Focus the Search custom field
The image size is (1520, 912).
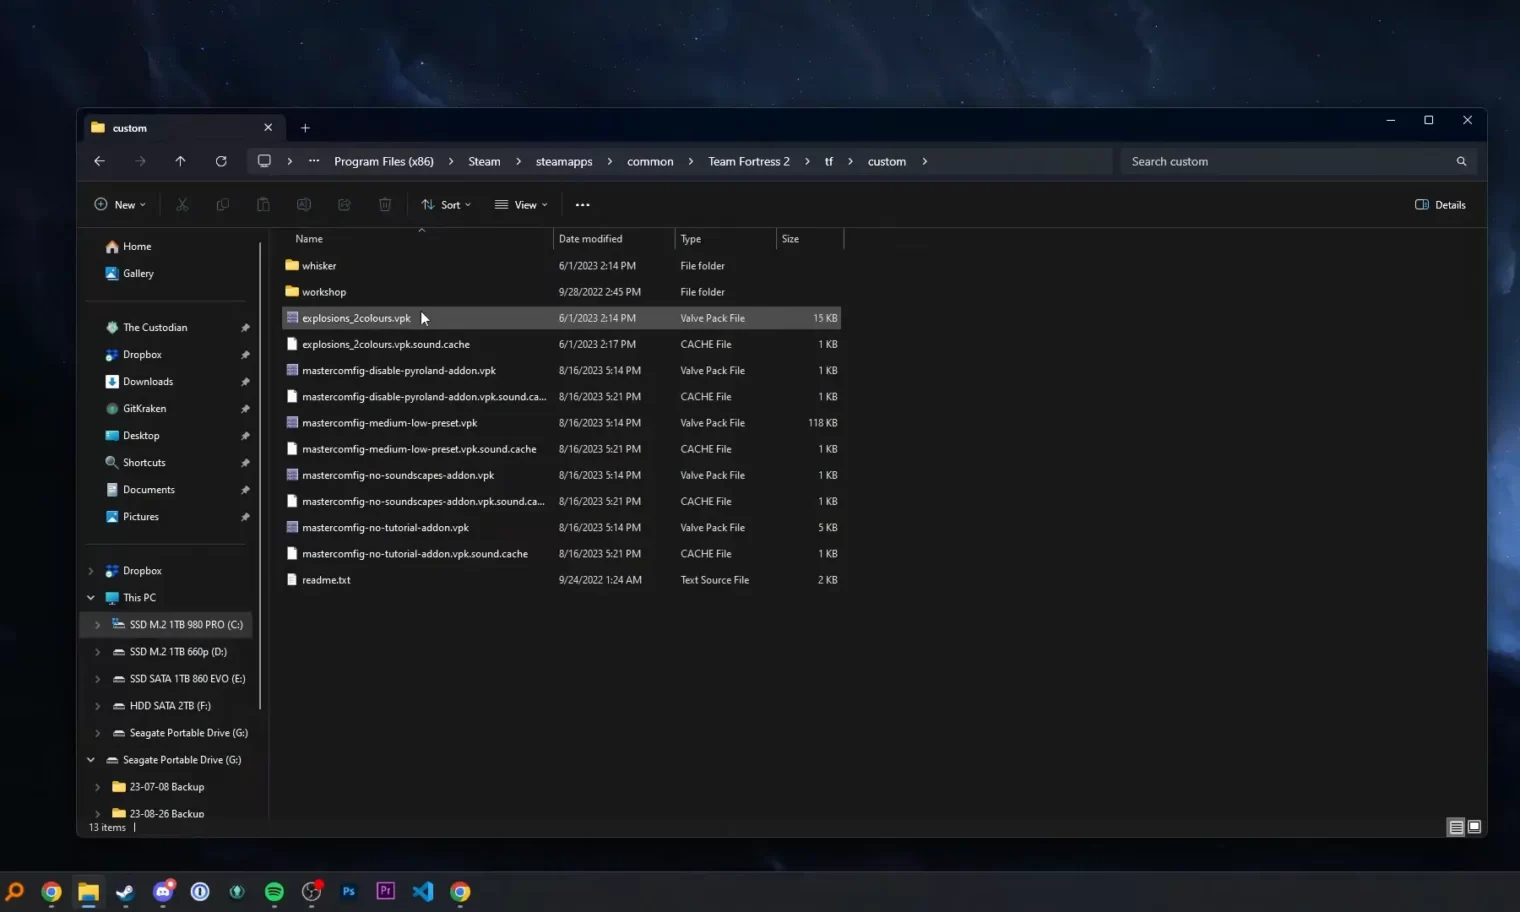1298,161
